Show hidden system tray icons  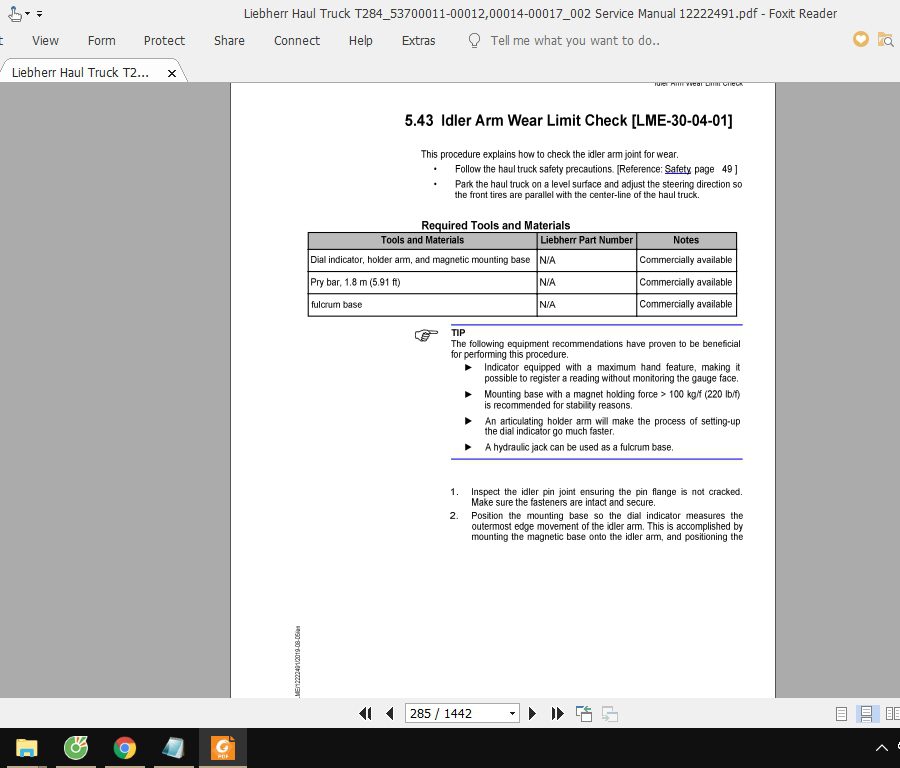882,748
